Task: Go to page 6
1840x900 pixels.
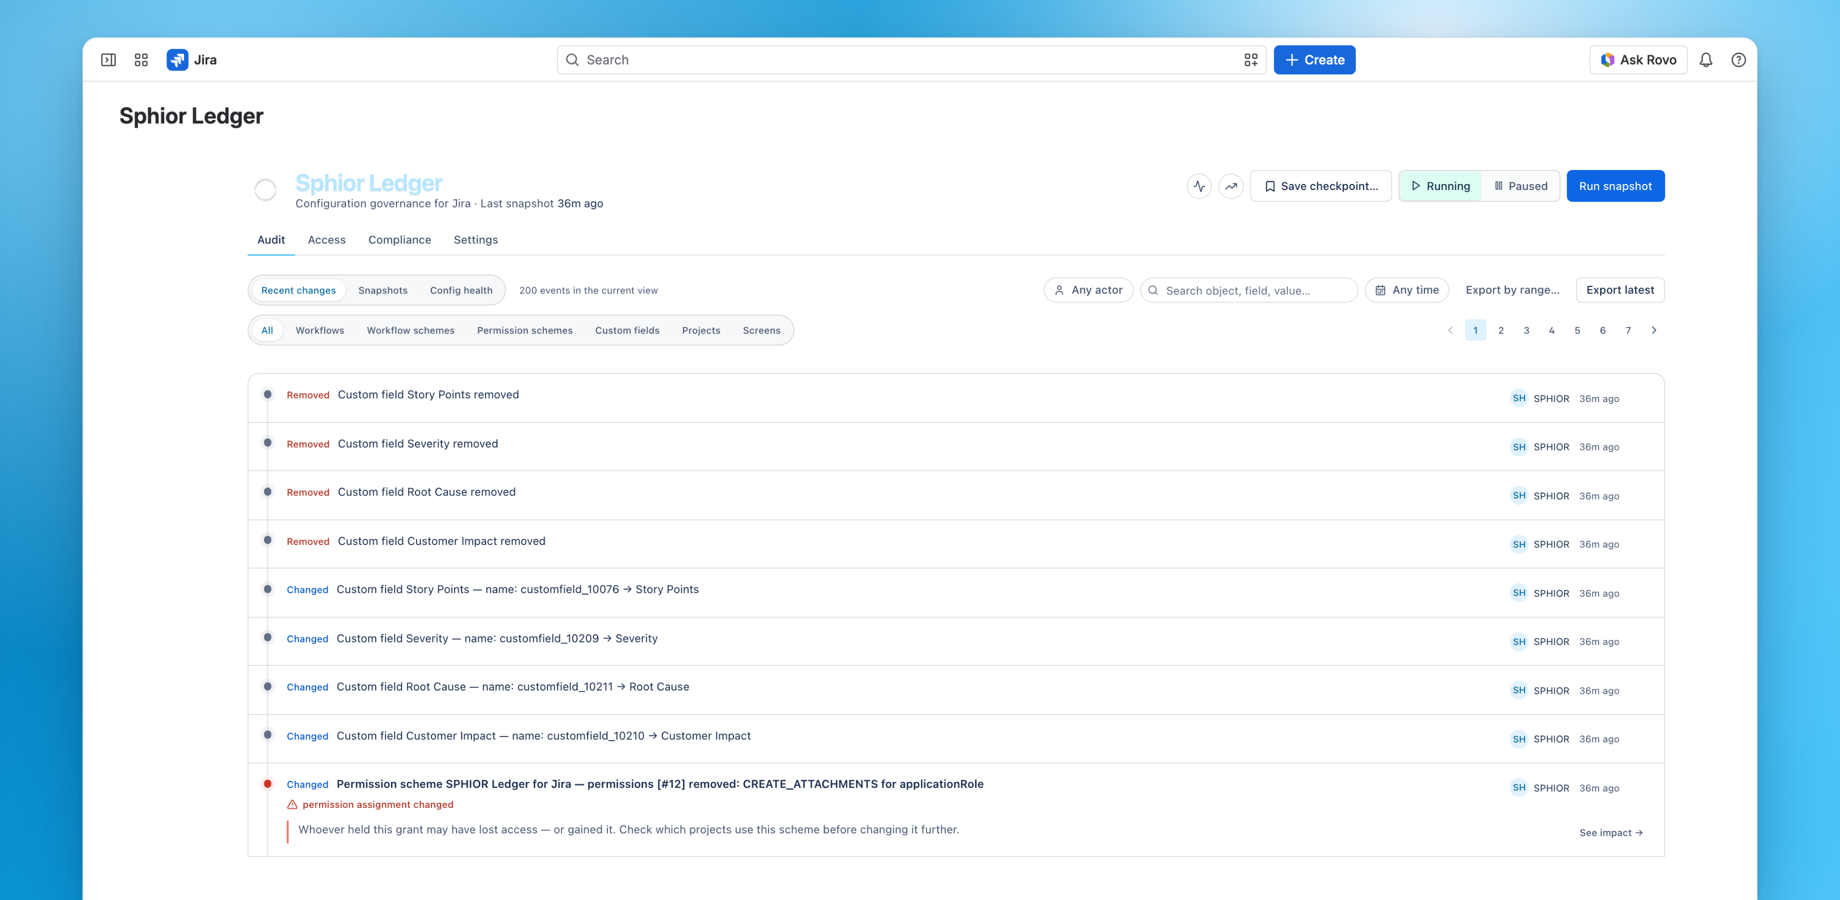Action: pos(1603,330)
